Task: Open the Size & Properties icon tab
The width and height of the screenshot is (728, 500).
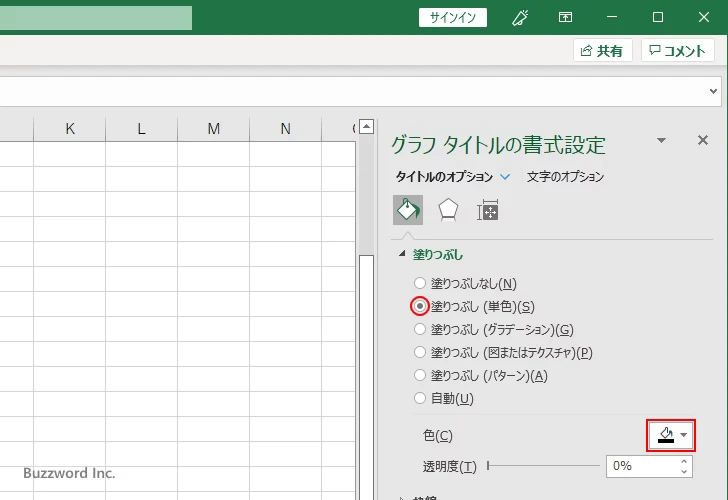Action: [488, 209]
